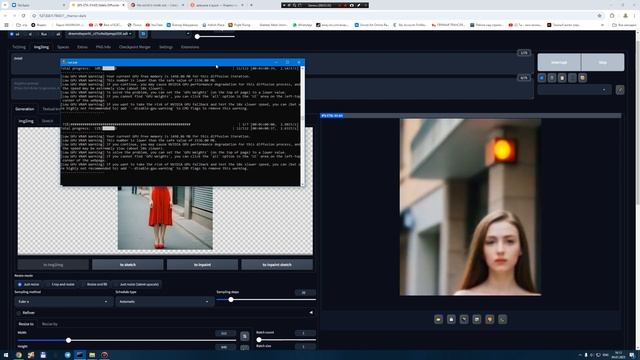Select the xl UI preset radio
Viewport: 640px width, 360px height.
[x=30, y=34]
